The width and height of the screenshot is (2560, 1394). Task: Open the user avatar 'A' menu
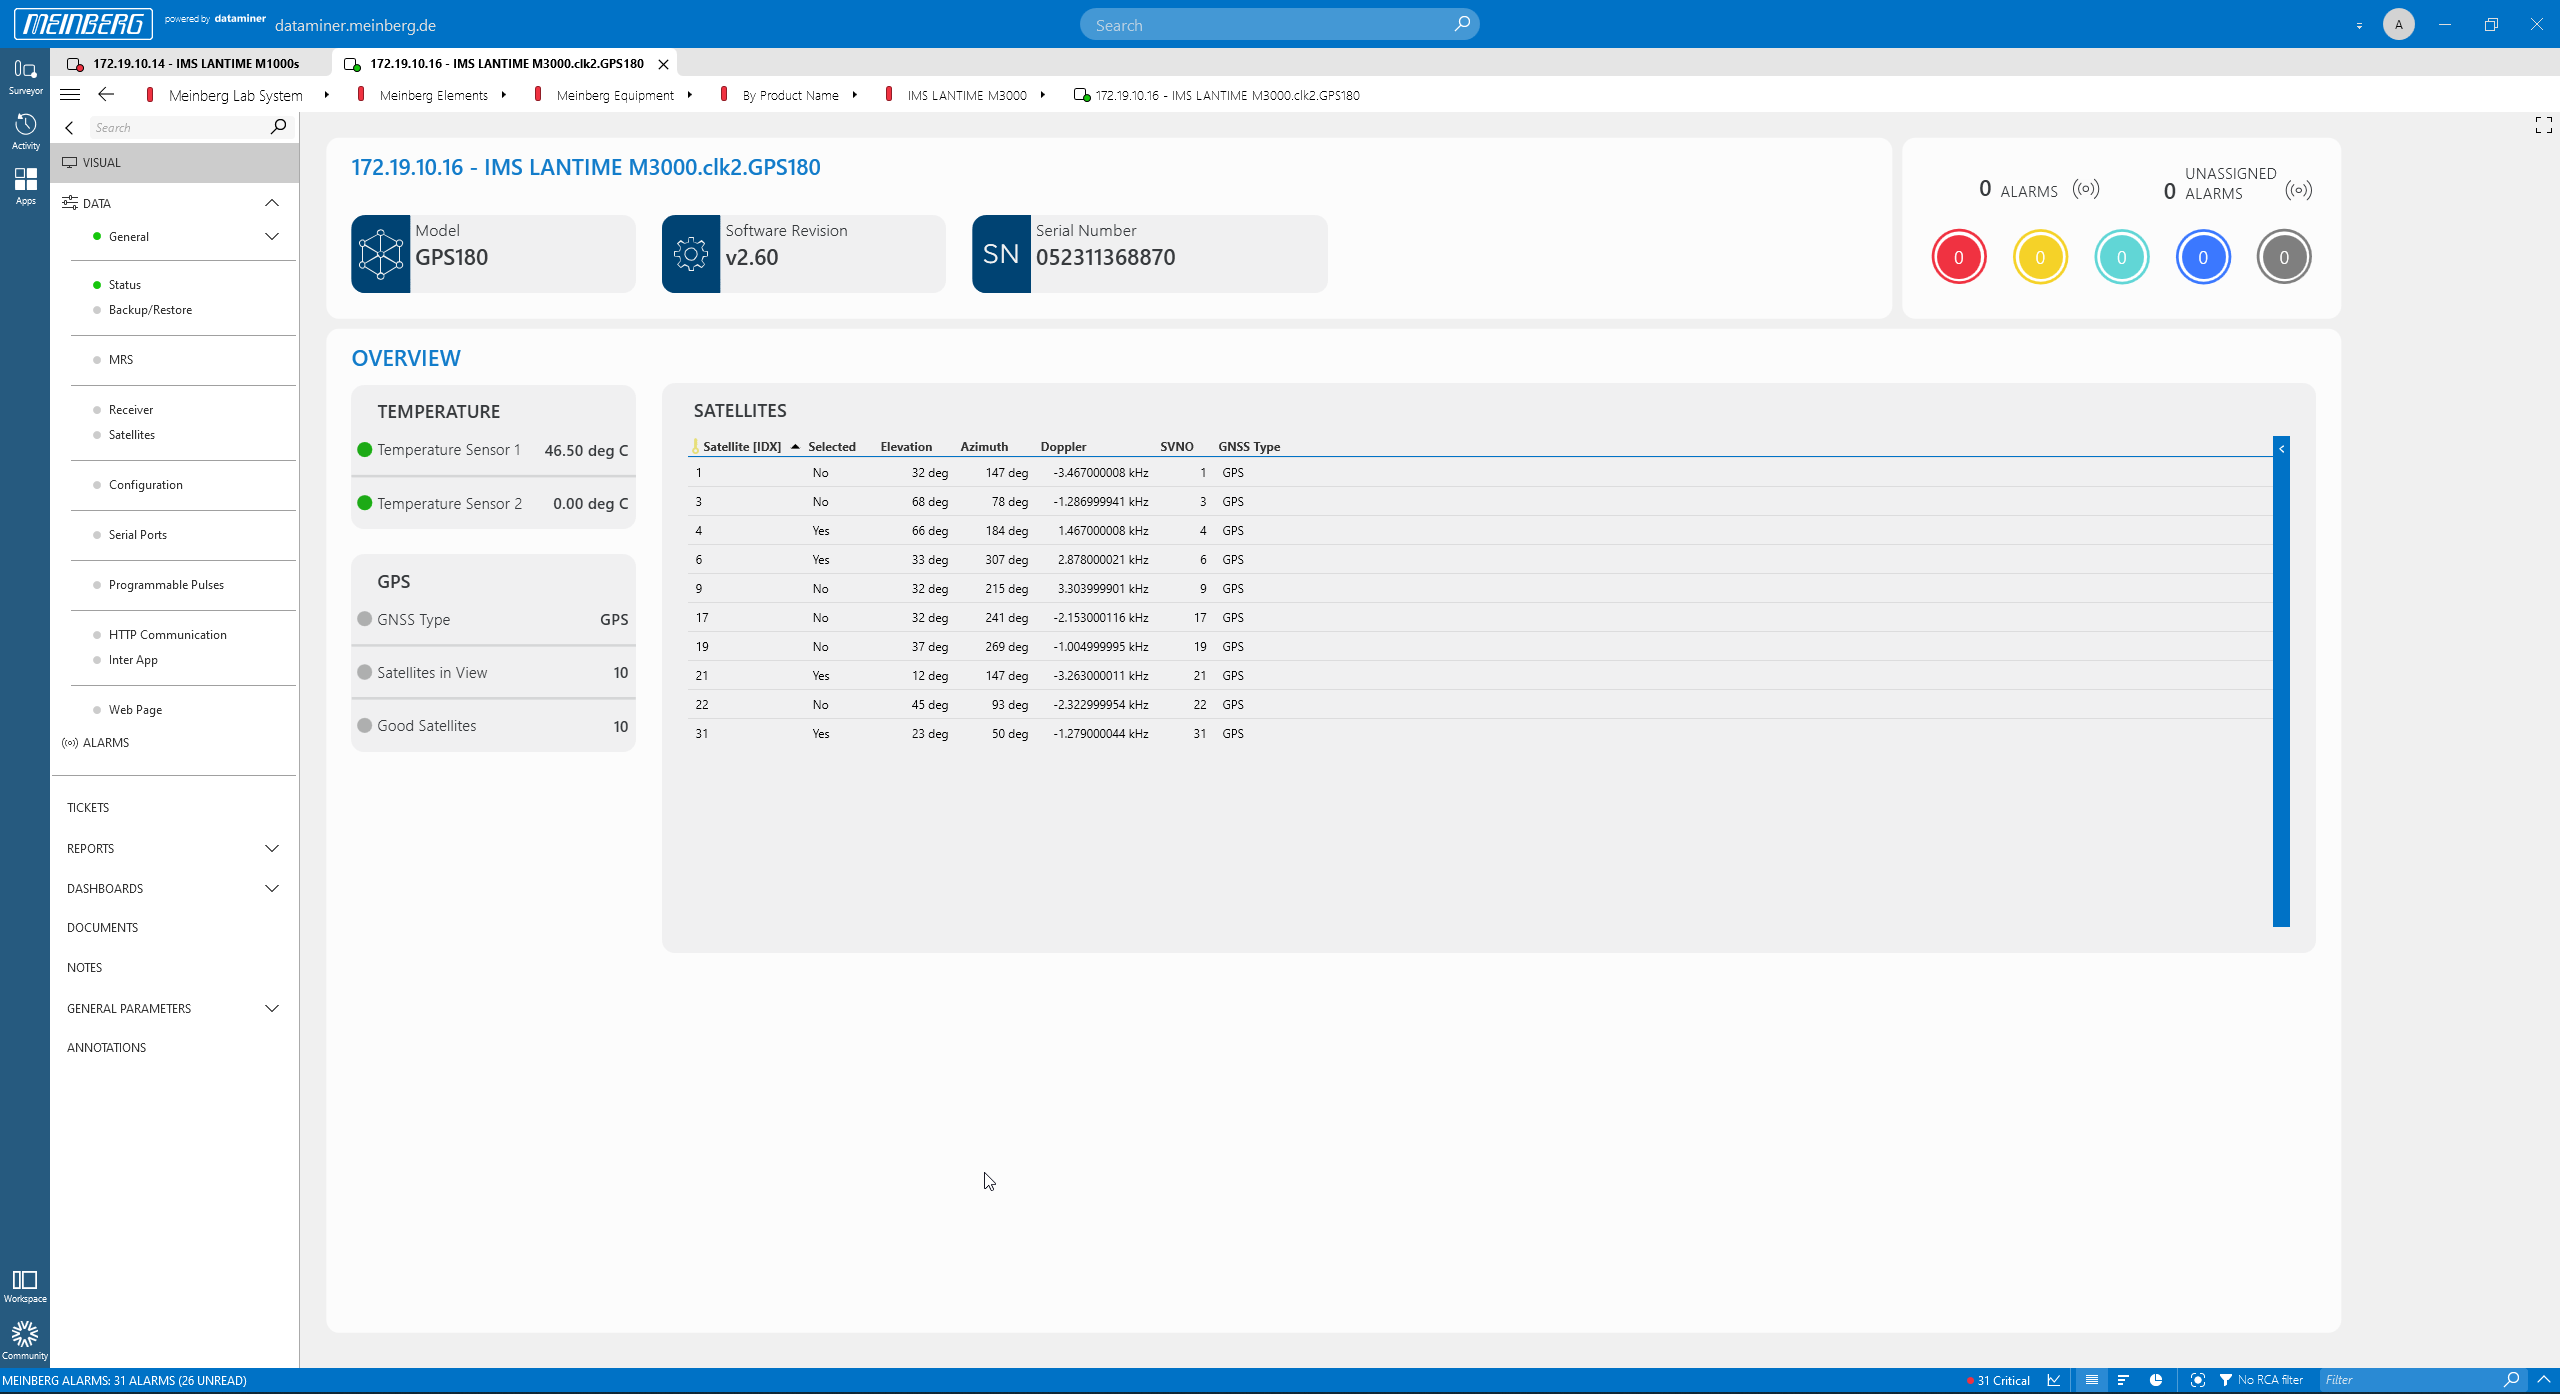point(2399,24)
